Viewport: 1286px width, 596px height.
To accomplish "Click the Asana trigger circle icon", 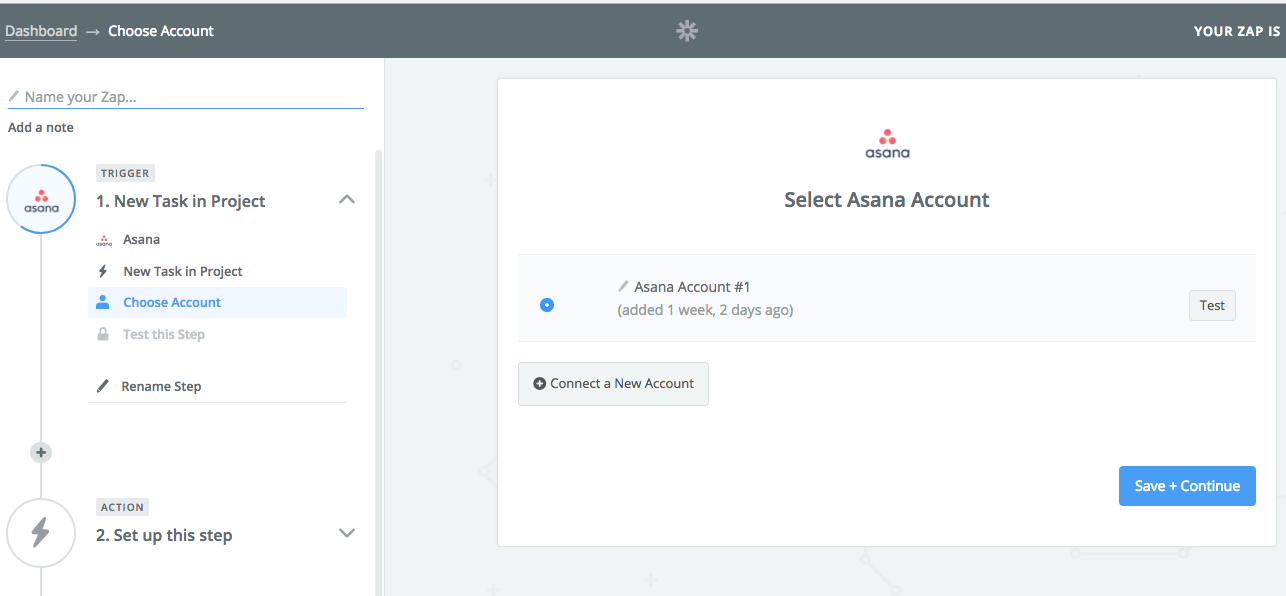I will (x=41, y=199).
